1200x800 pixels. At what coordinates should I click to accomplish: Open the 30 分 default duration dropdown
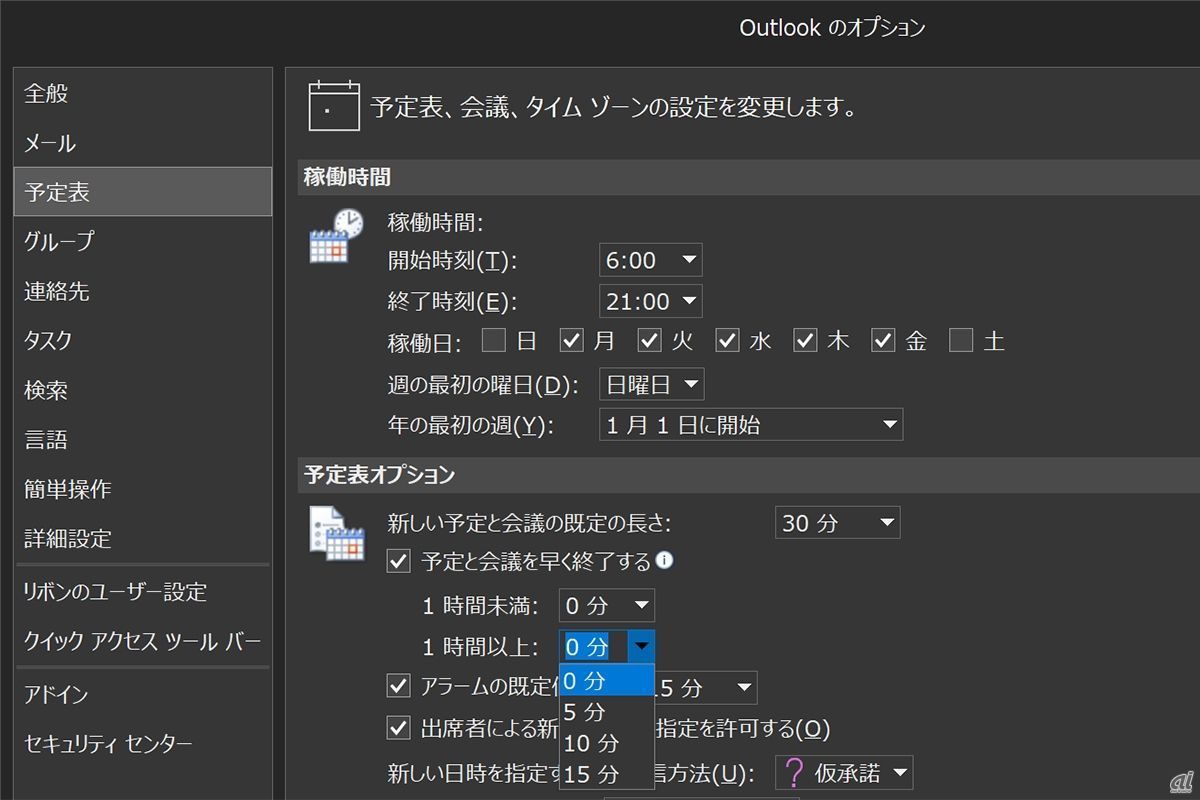(x=837, y=523)
